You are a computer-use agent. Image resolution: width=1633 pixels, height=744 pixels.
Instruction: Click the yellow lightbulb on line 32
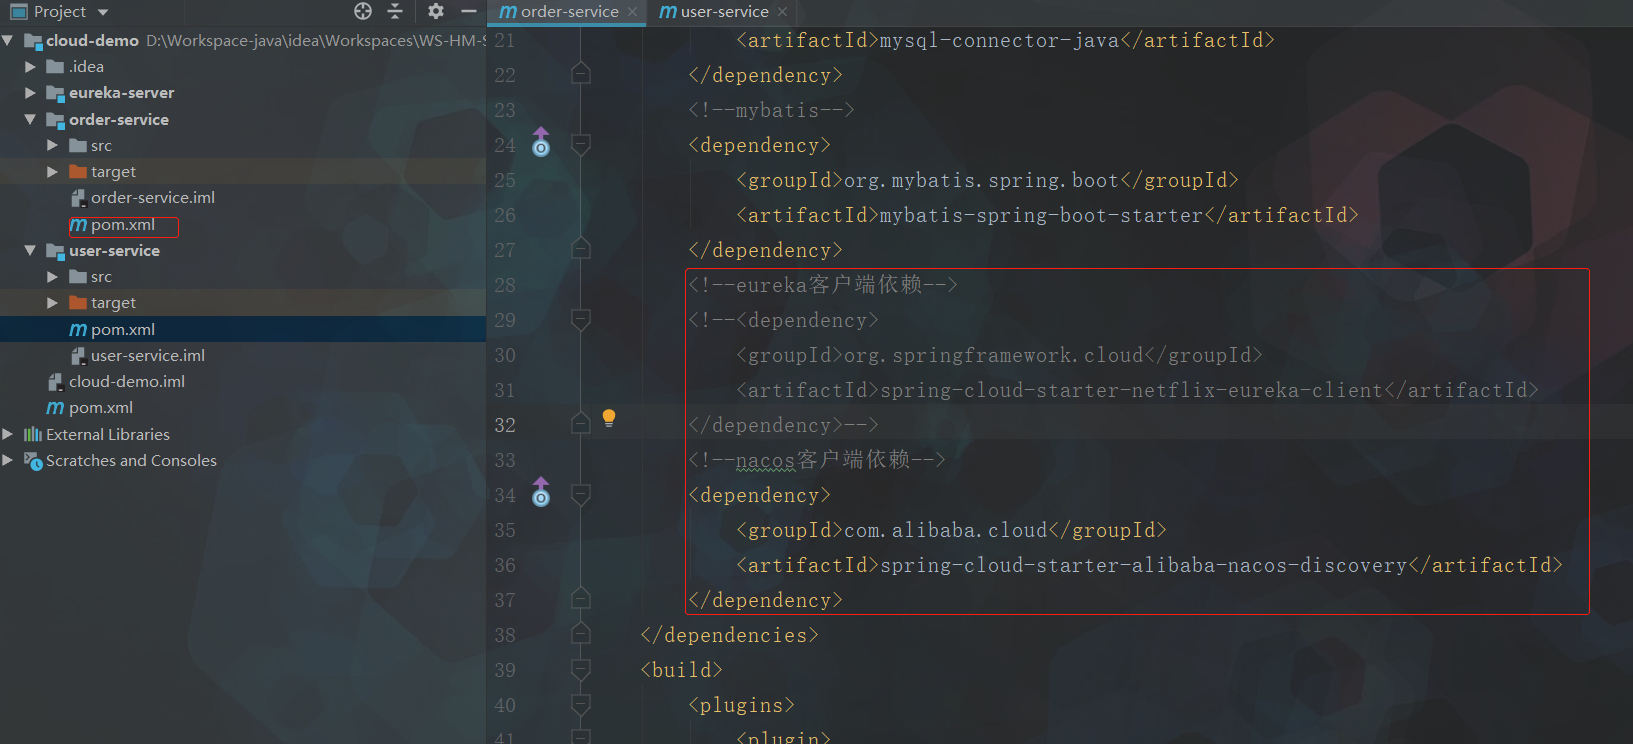click(x=609, y=418)
